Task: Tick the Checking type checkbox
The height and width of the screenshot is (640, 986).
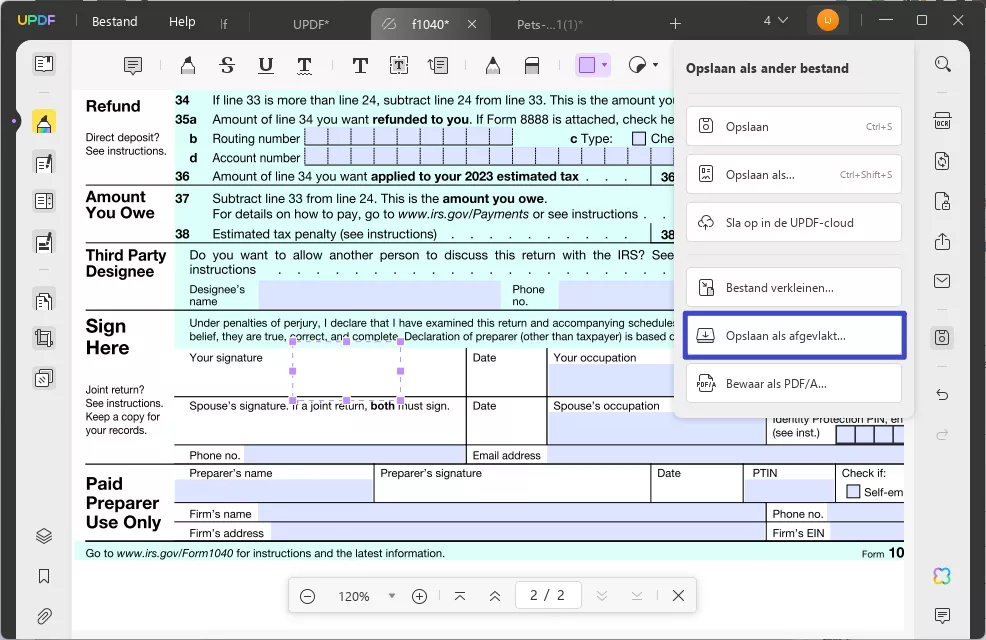Action: click(x=639, y=138)
